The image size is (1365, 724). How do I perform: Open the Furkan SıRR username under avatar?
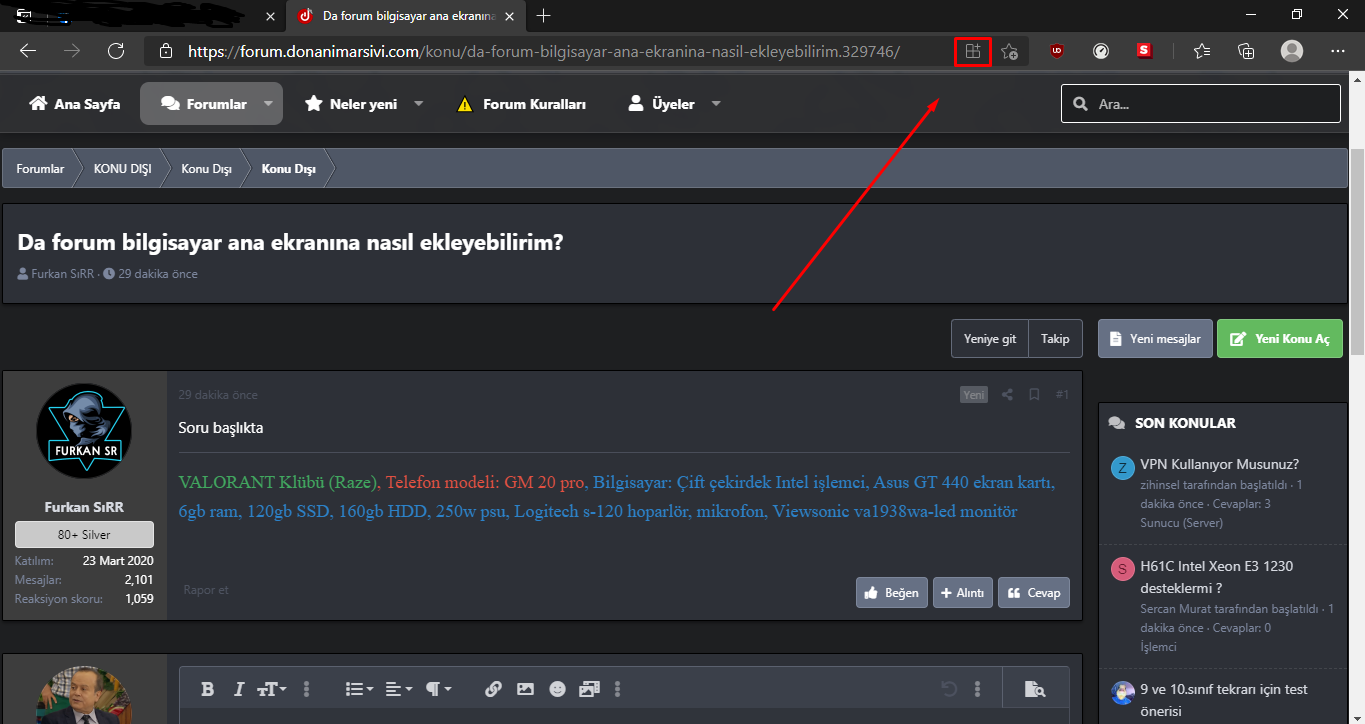pyautogui.click(x=84, y=507)
